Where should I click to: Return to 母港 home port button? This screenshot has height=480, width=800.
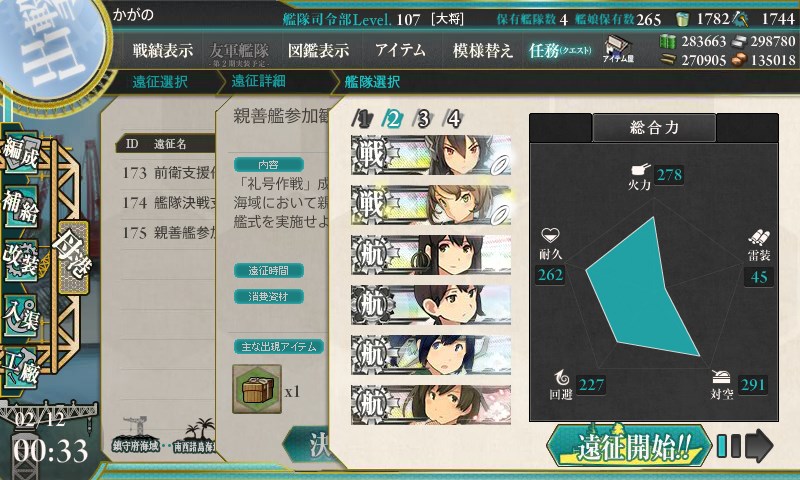tap(73, 257)
